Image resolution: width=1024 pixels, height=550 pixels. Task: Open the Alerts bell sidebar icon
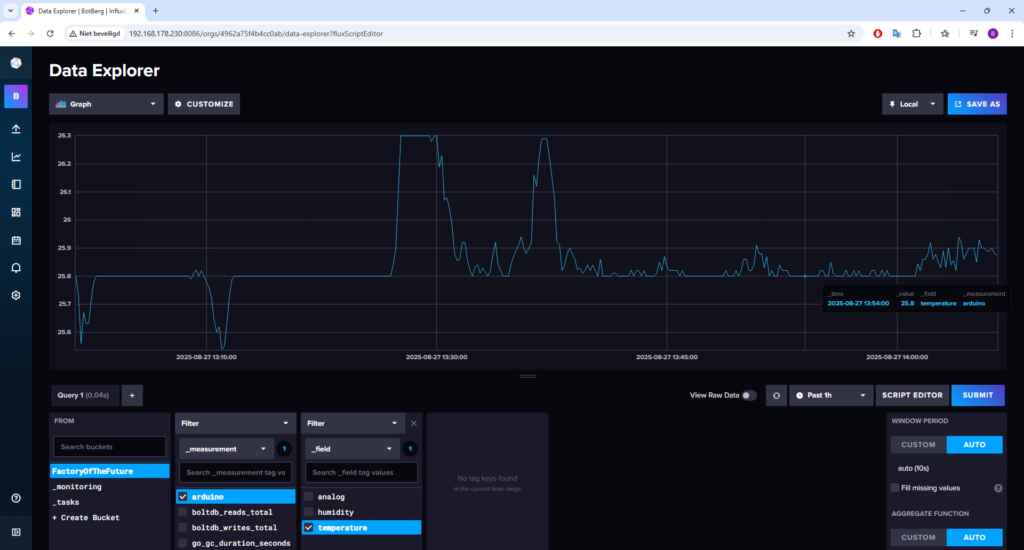pos(16,268)
